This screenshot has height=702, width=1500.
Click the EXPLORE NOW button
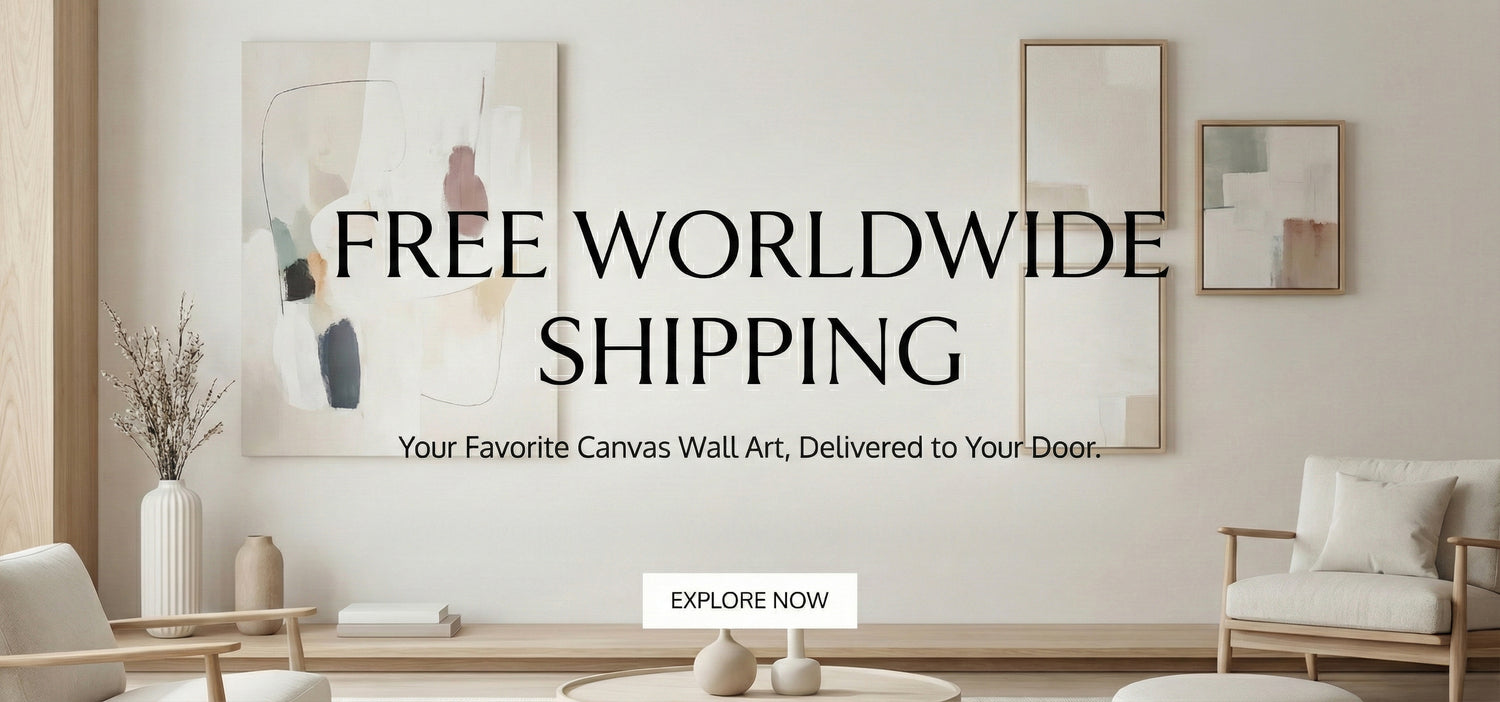pyautogui.click(x=749, y=600)
